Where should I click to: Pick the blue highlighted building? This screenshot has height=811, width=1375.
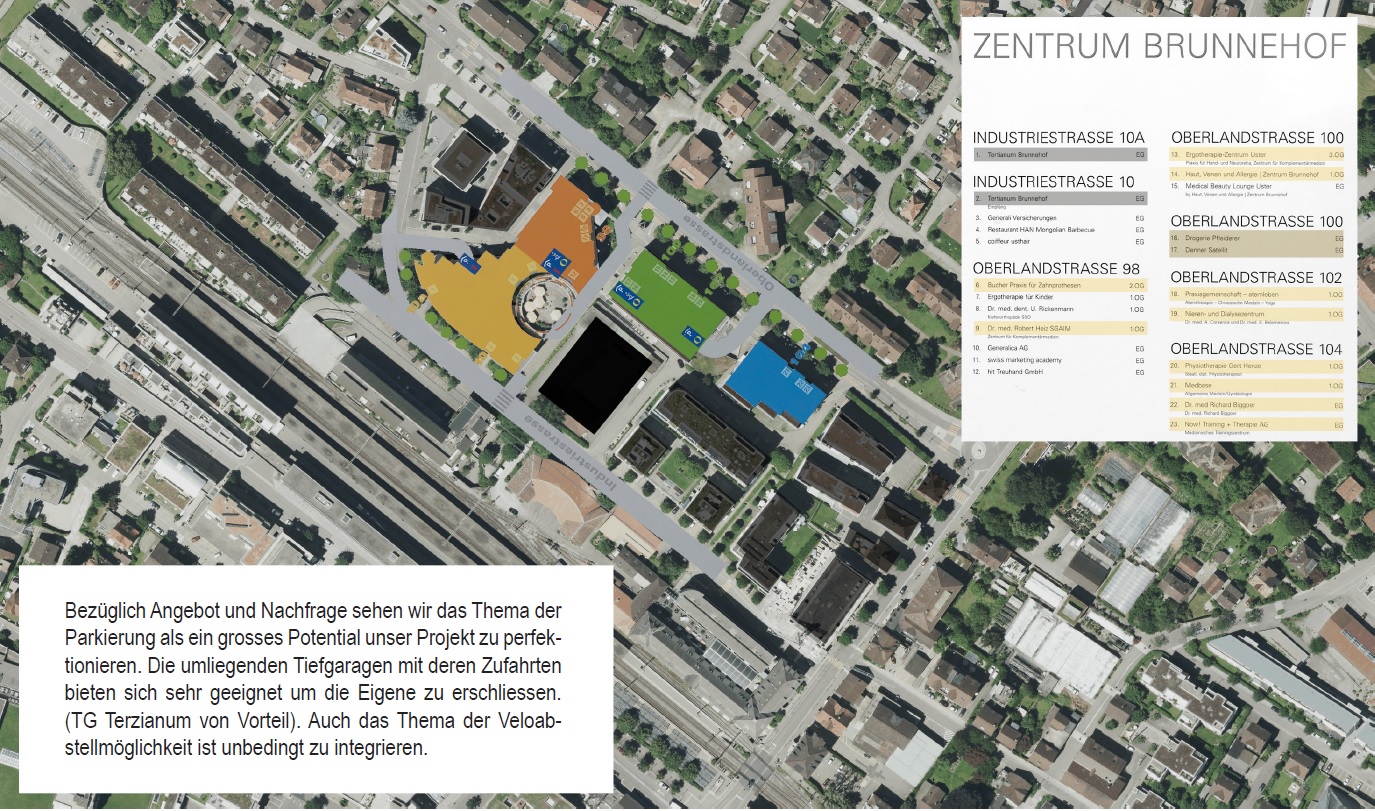click(775, 385)
